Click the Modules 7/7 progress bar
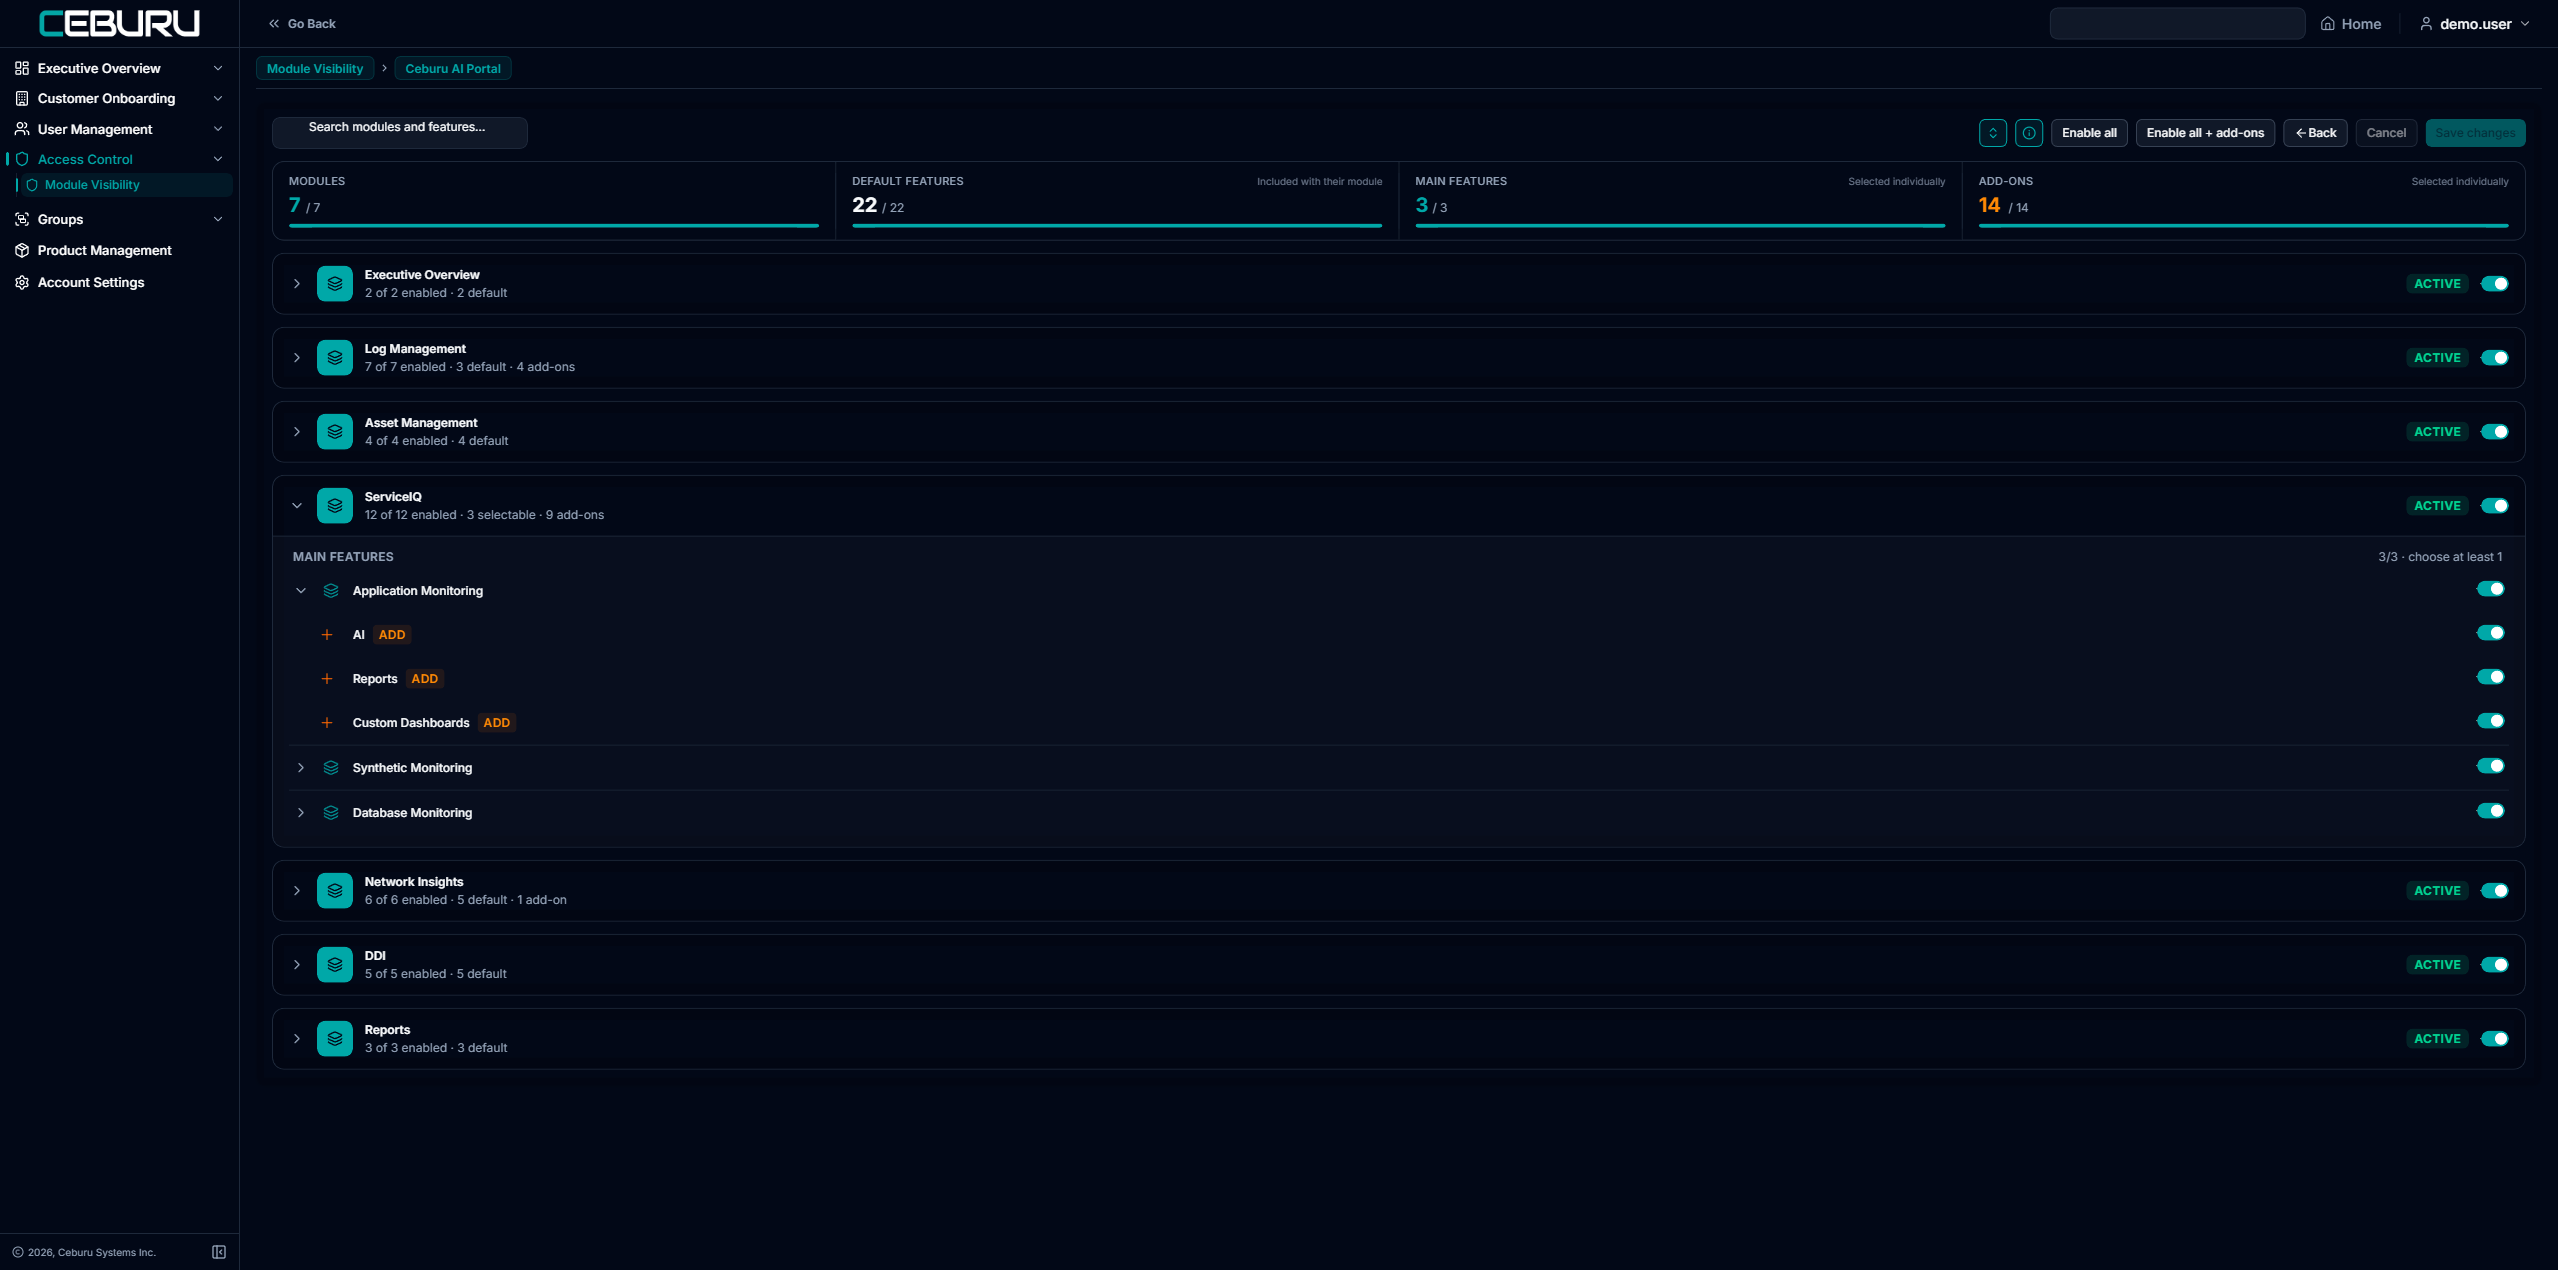 pyautogui.click(x=554, y=226)
